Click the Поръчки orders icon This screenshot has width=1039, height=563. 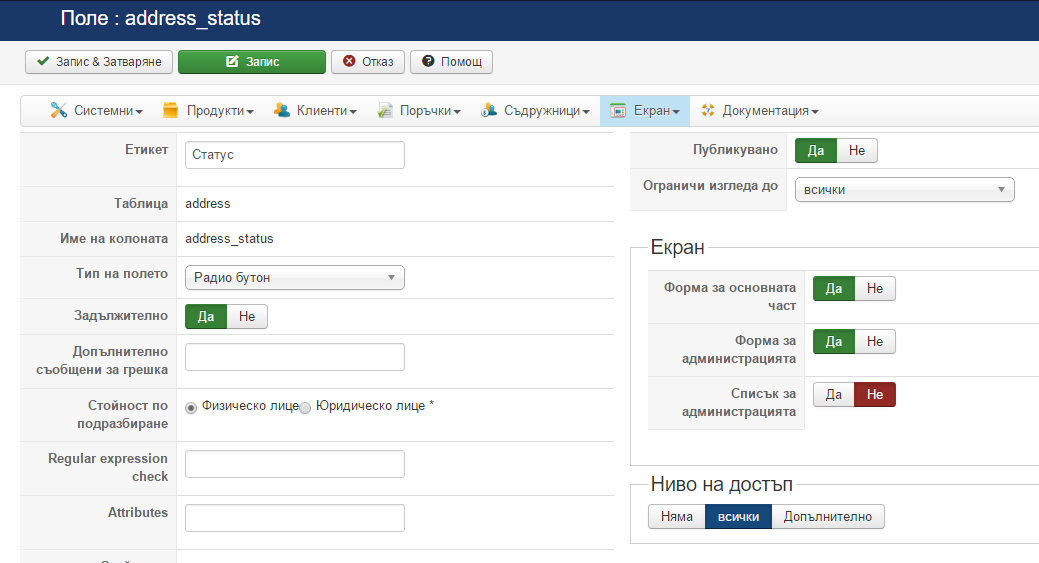(x=385, y=111)
